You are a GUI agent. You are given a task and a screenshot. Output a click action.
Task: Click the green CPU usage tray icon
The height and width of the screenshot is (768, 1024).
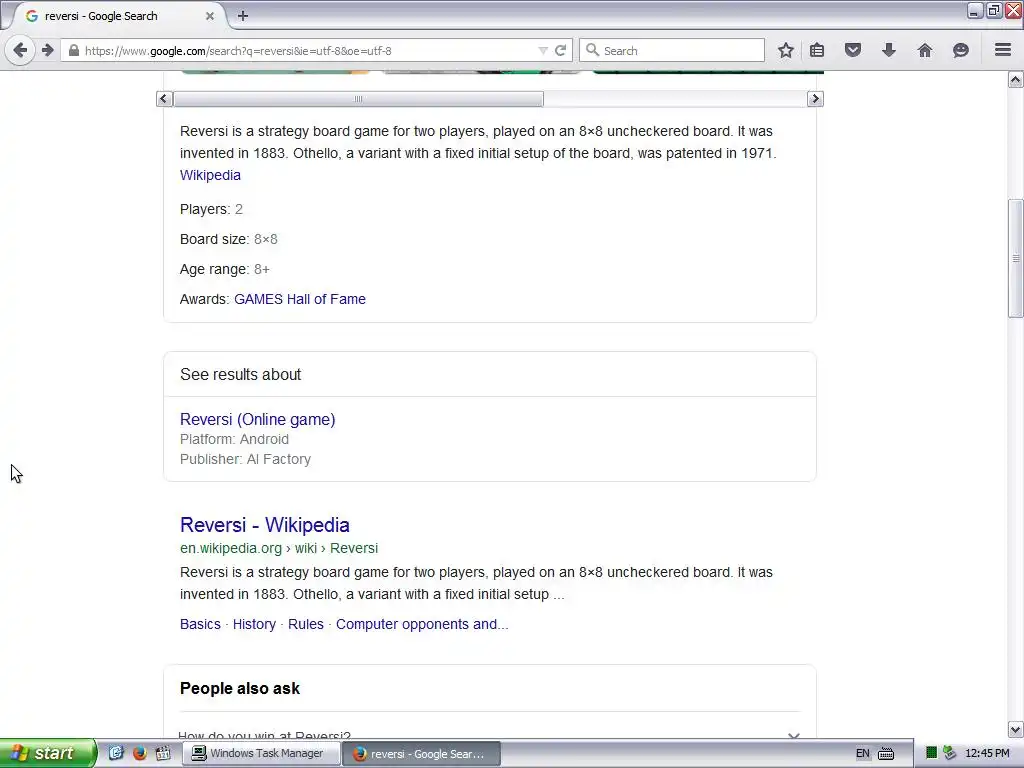pos(932,753)
